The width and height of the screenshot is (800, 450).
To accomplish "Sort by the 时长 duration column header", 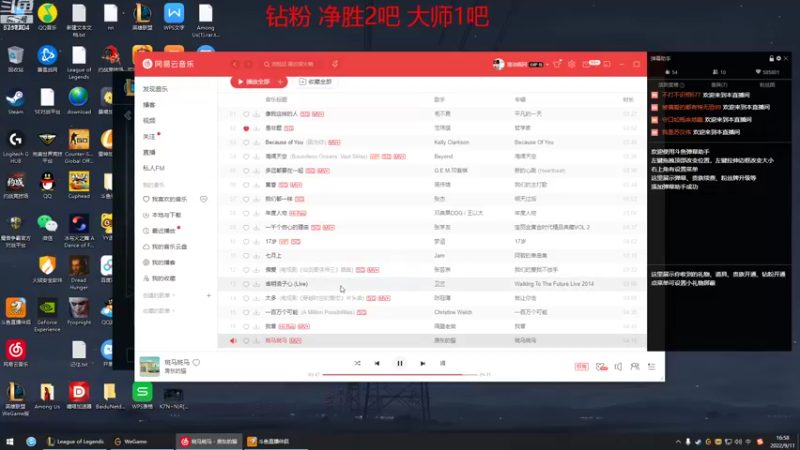I will 628,99.
